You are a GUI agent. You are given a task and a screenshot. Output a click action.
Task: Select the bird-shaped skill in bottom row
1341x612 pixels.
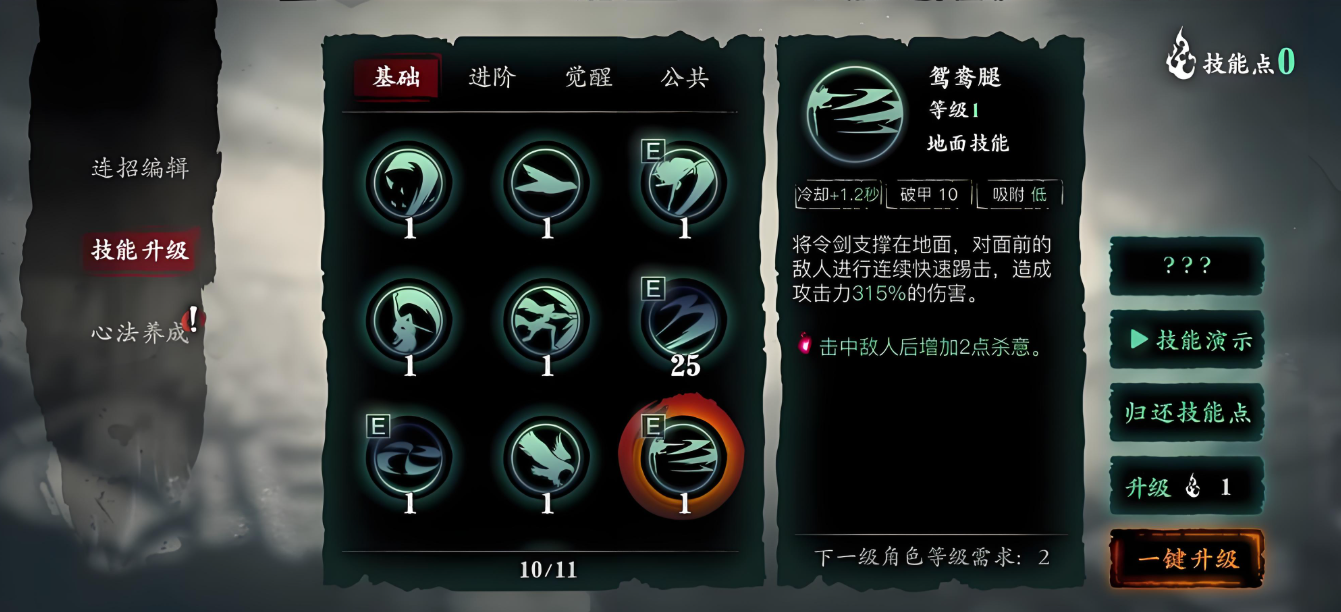pyautogui.click(x=546, y=457)
